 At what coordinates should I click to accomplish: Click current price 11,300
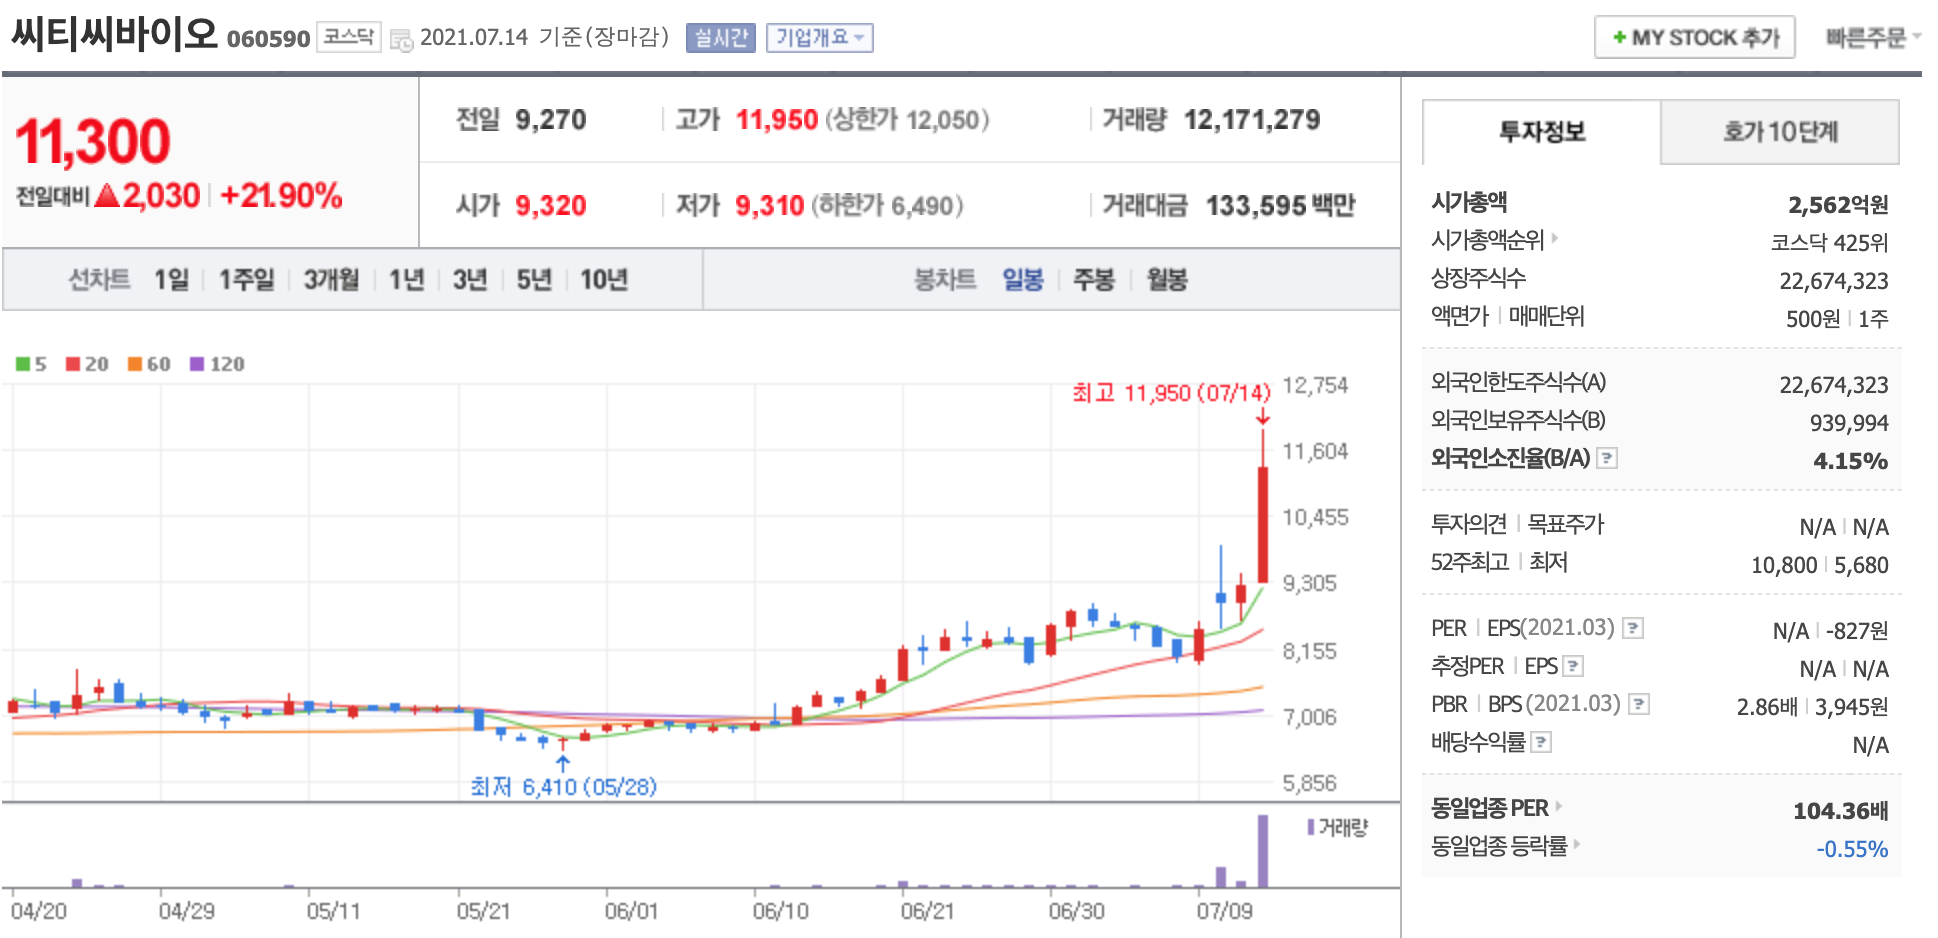tap(93, 140)
